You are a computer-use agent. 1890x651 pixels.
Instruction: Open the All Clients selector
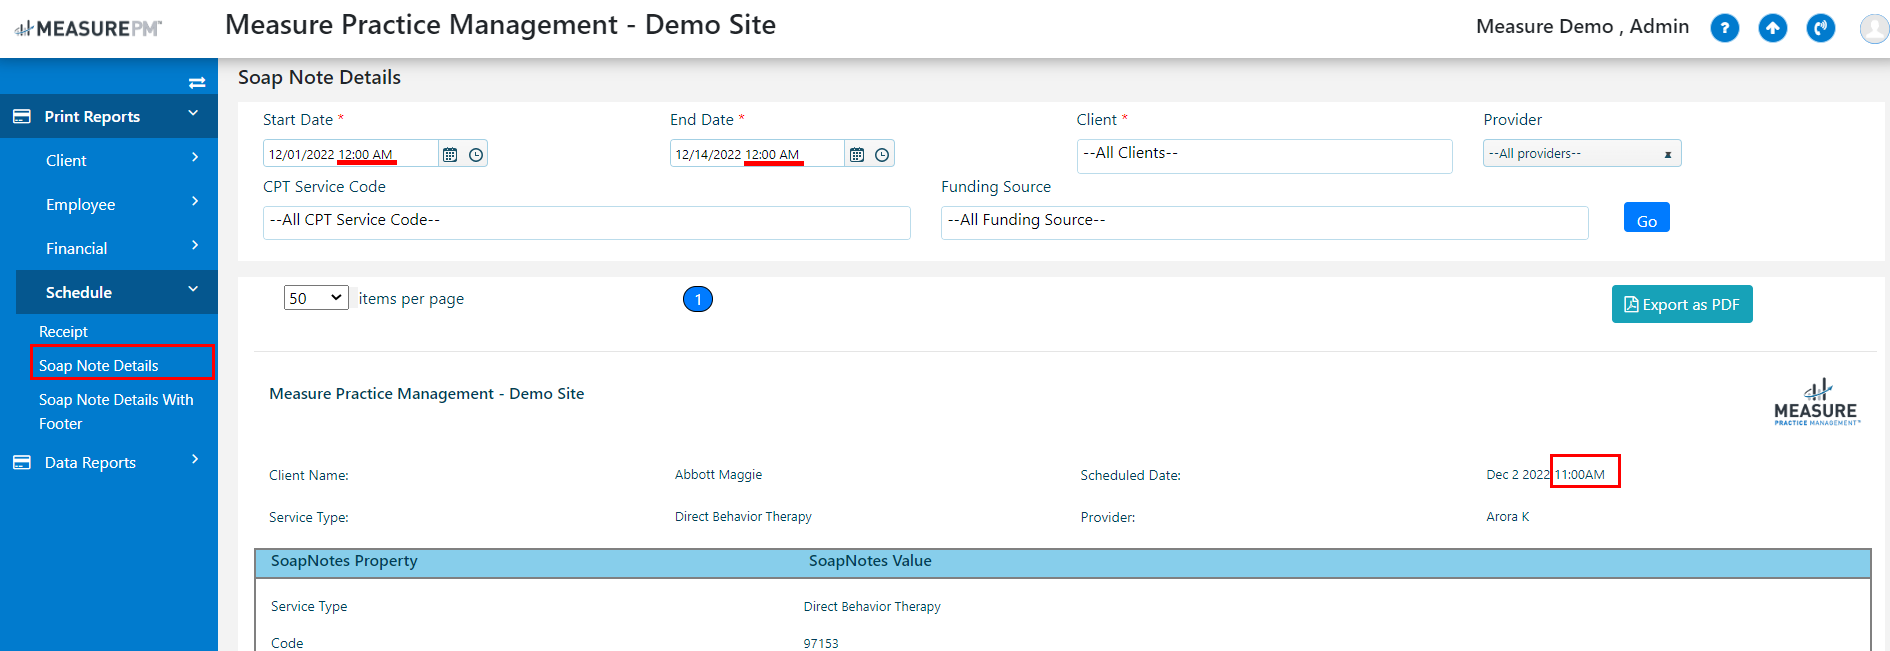1264,156
